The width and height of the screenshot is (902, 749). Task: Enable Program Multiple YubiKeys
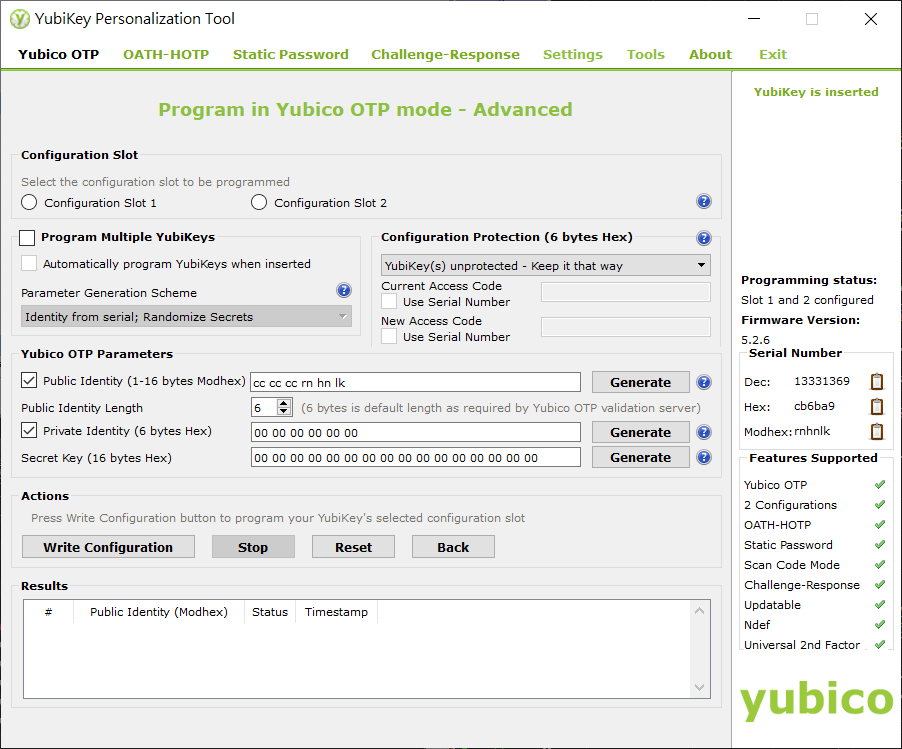click(x=27, y=238)
